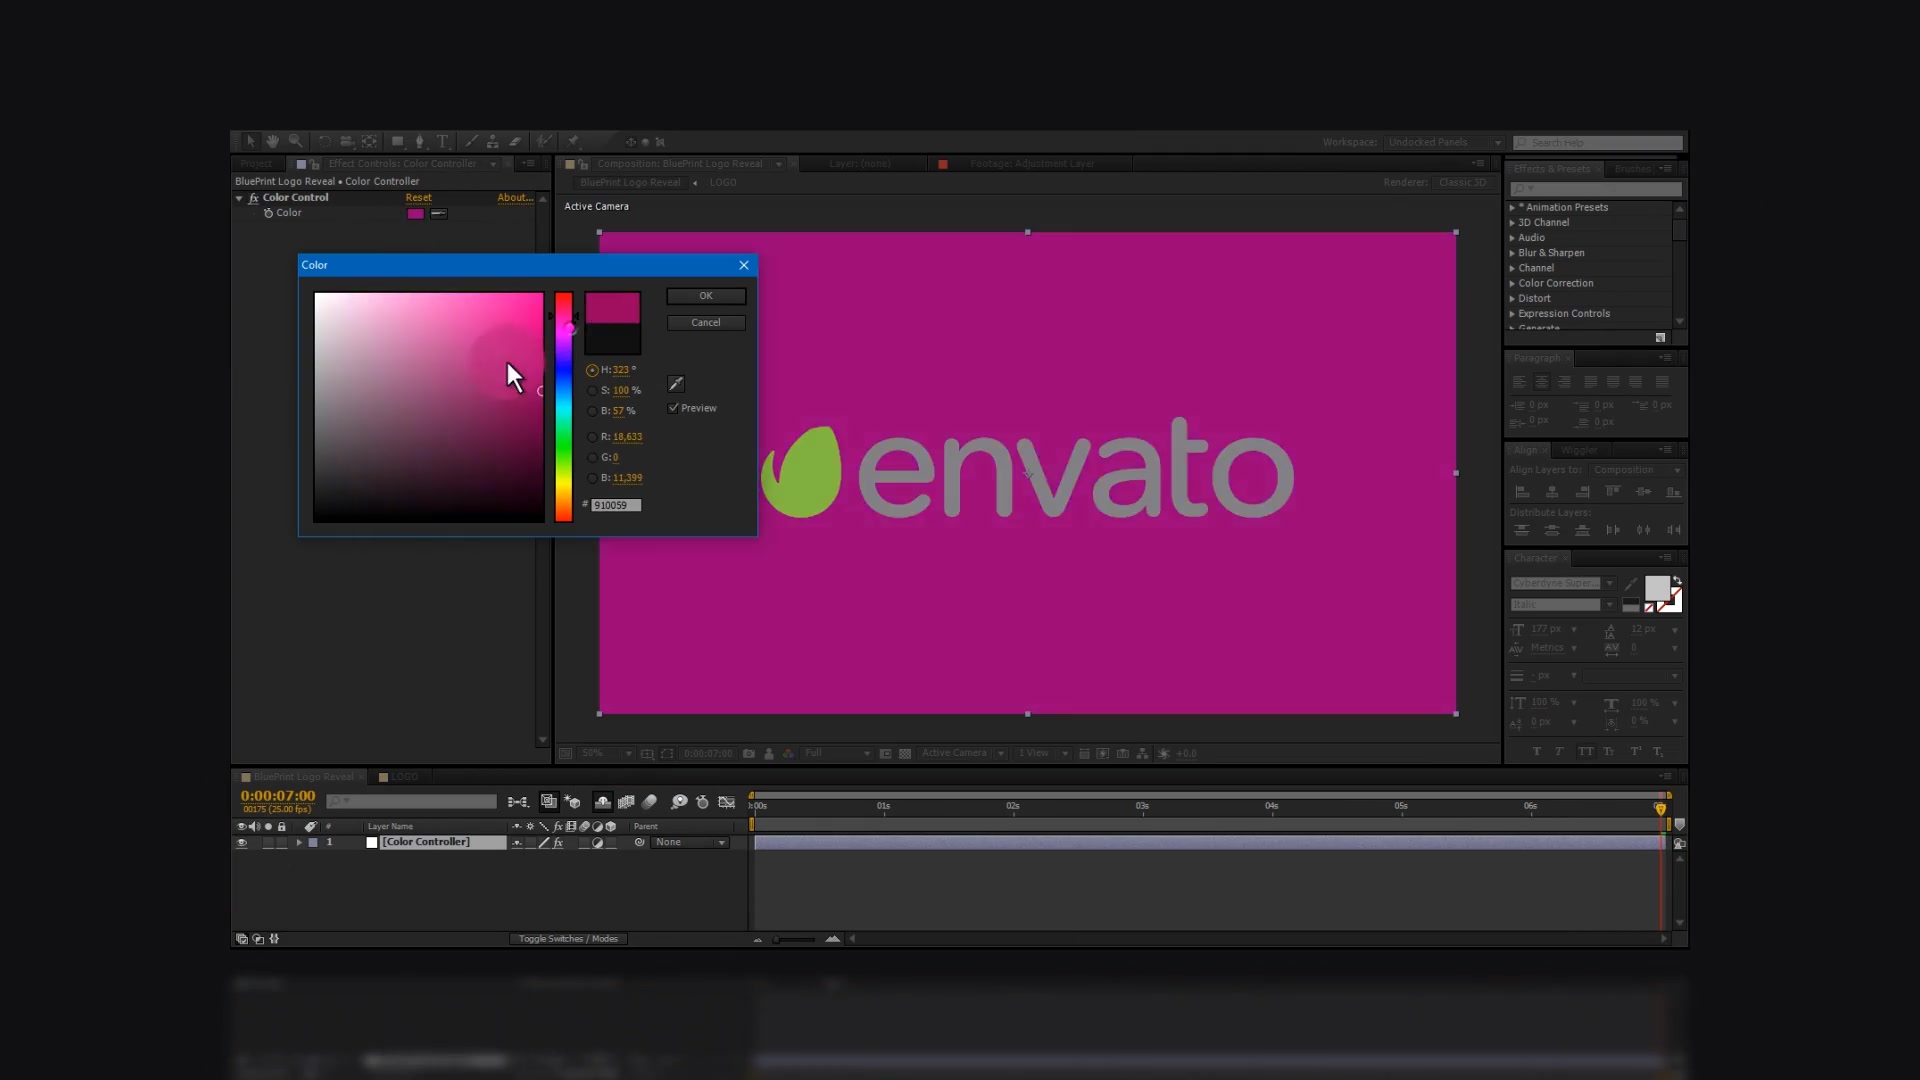
Task: Expand Color Correction effects category
Action: click(x=1512, y=284)
